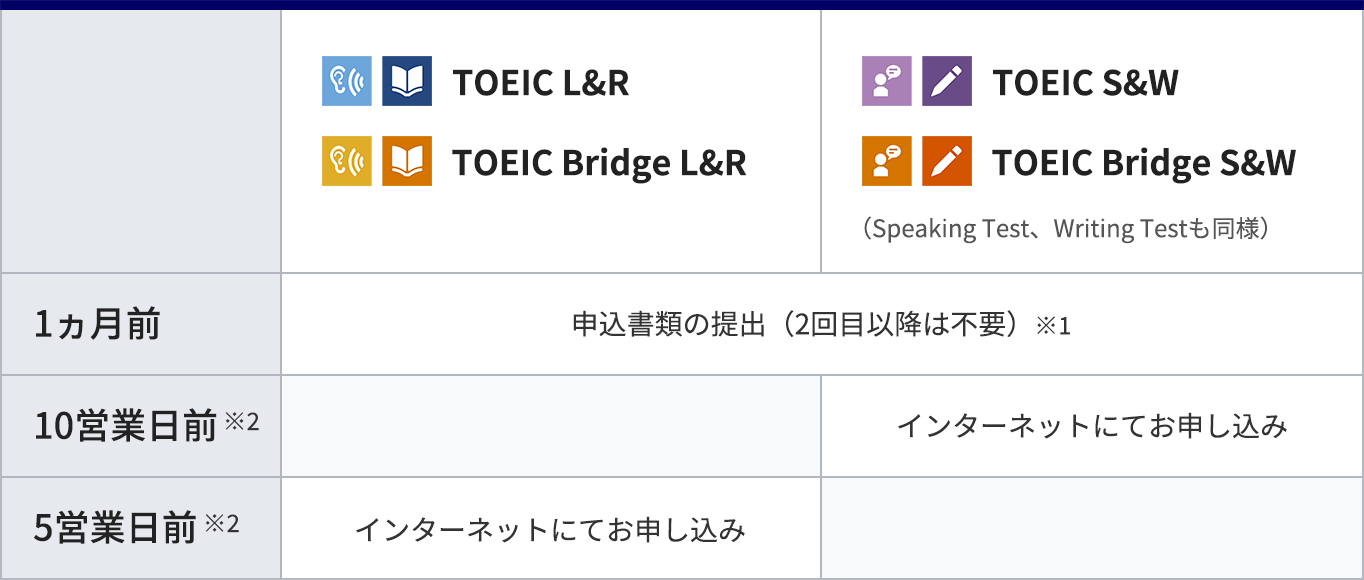Click the 5営業日前 row header
This screenshot has height=580, width=1364.
pyautogui.click(x=115, y=528)
